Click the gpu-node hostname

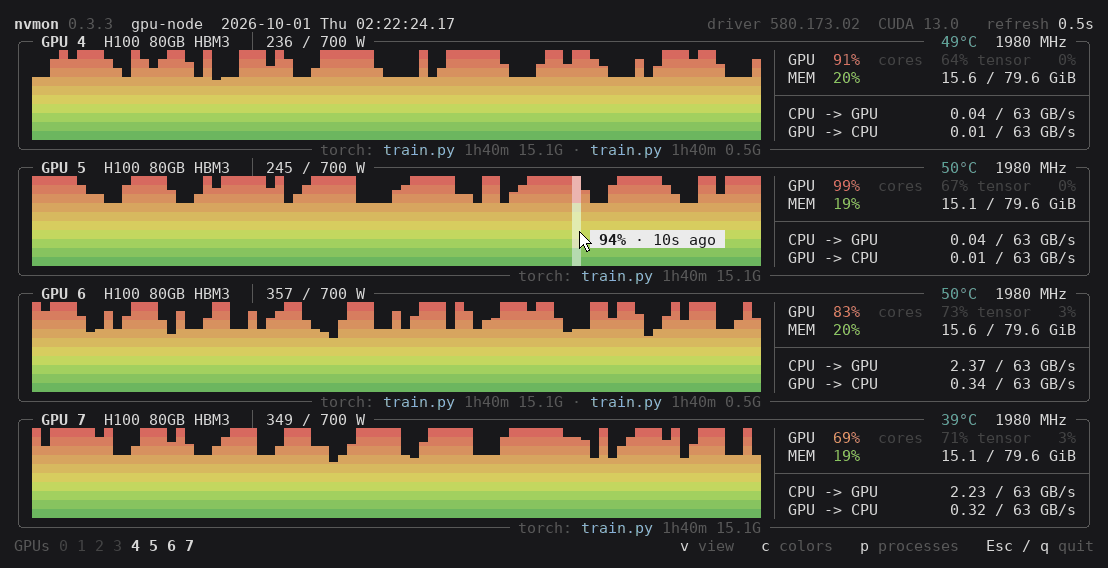tap(167, 24)
